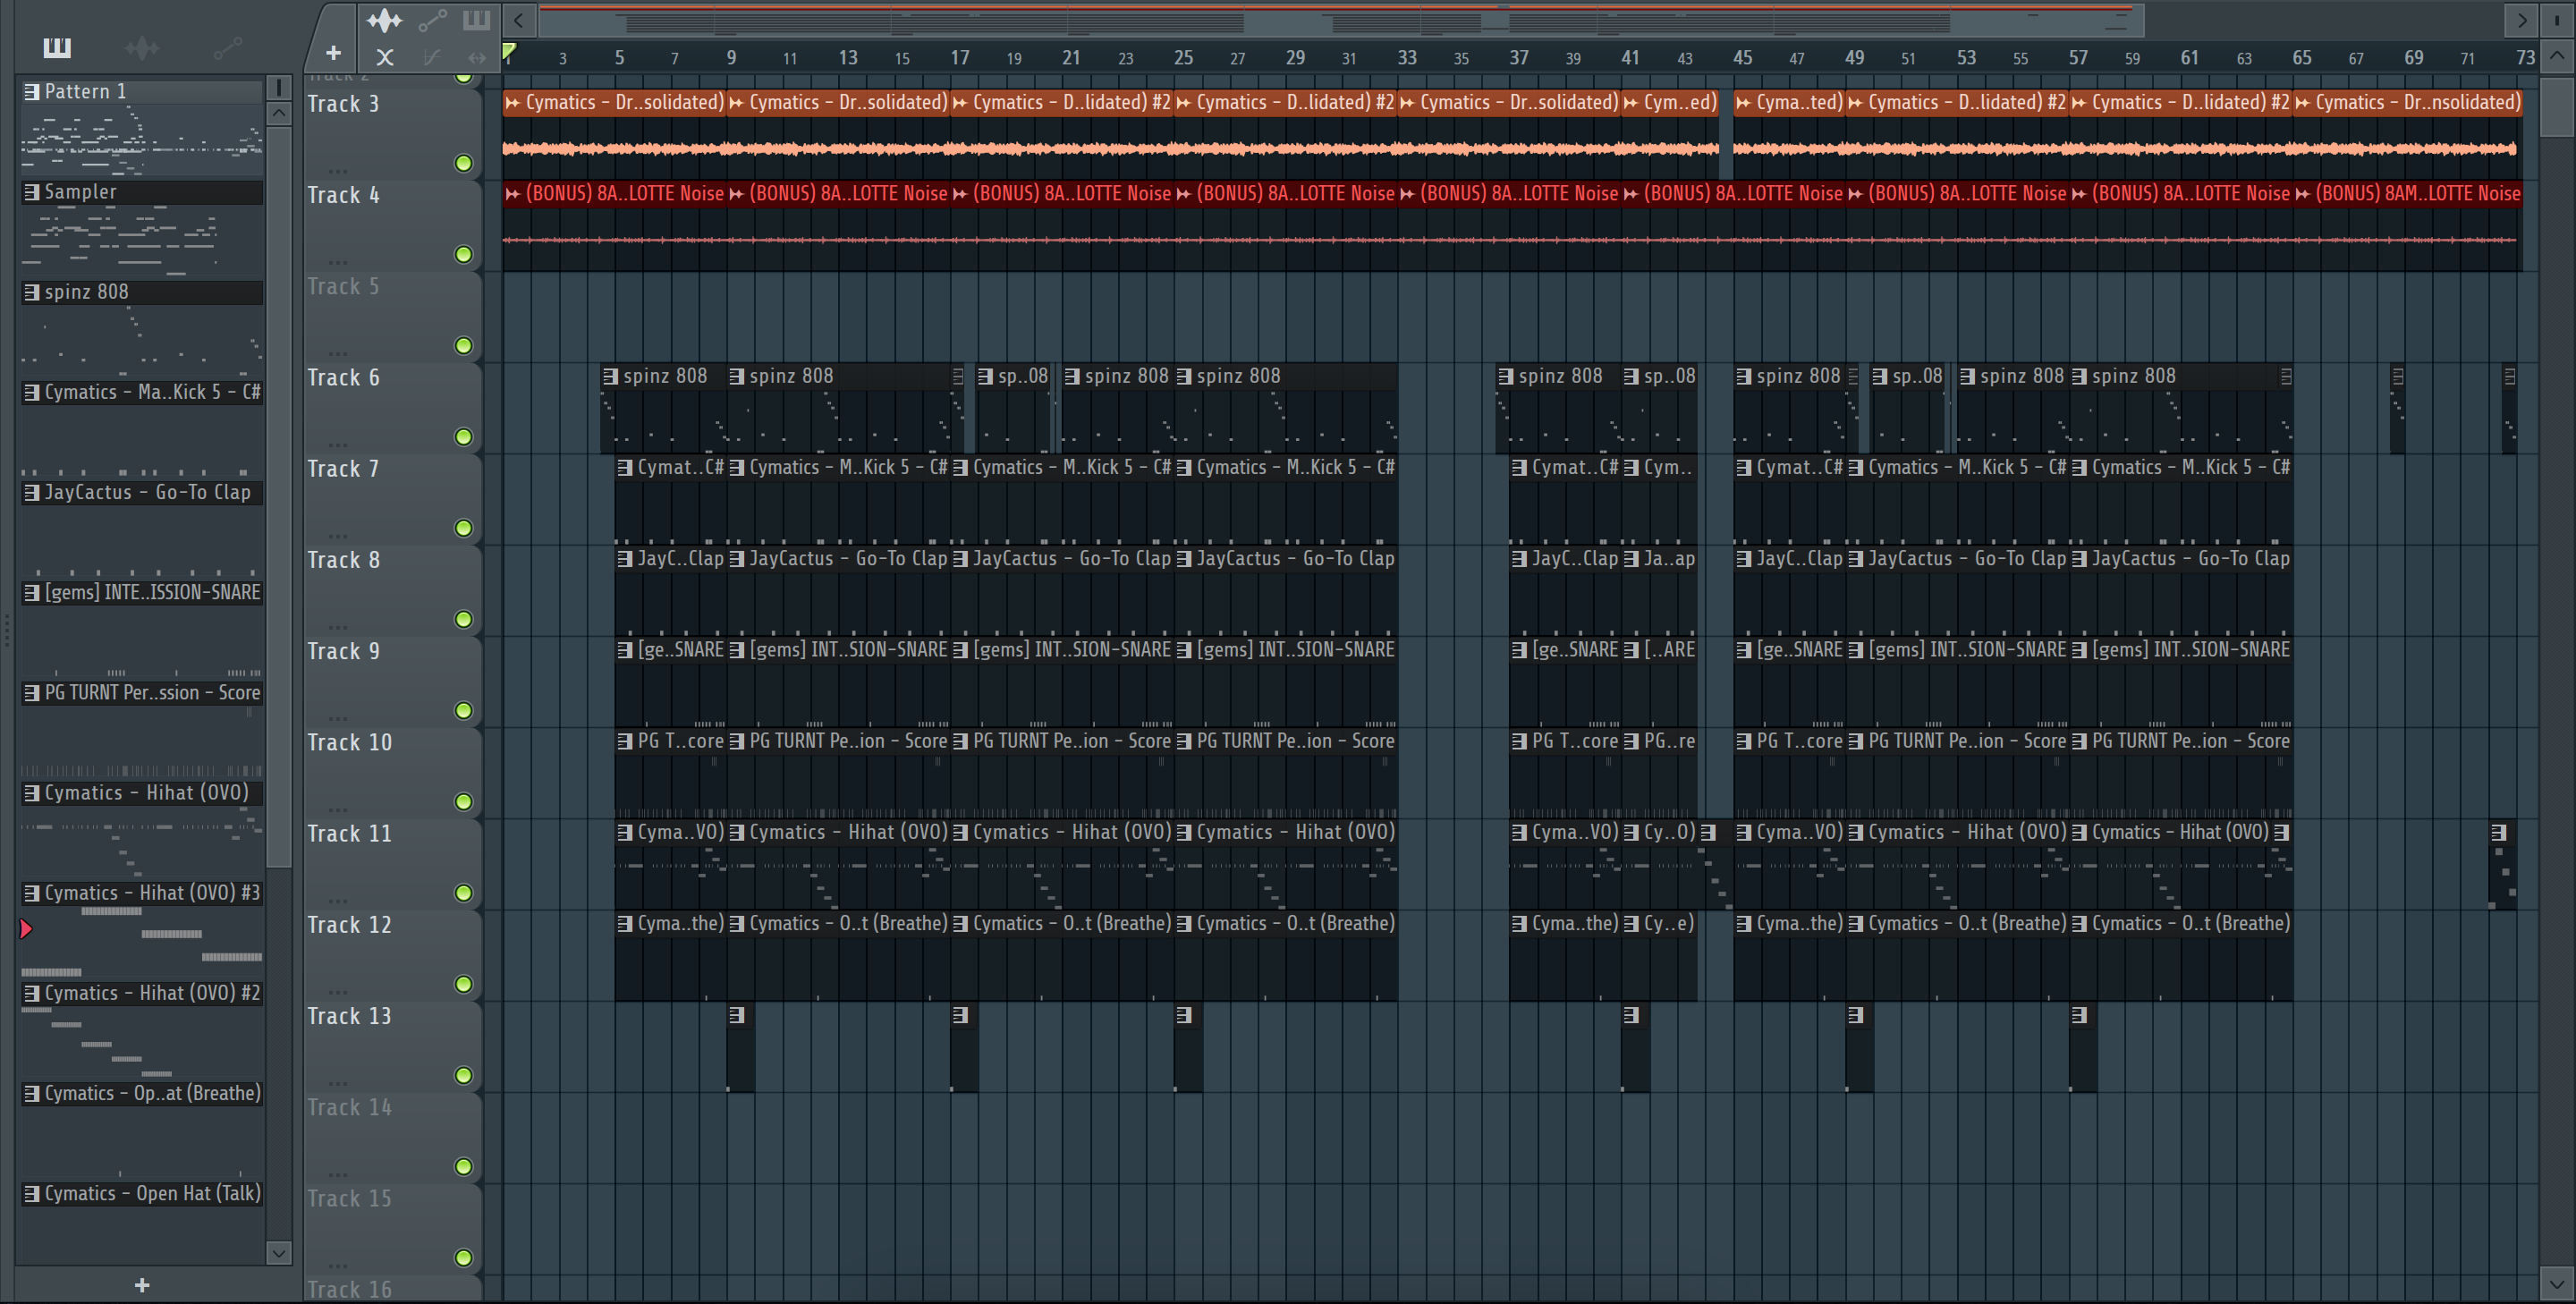Click the X crossfade icon above tracks

tap(384, 57)
